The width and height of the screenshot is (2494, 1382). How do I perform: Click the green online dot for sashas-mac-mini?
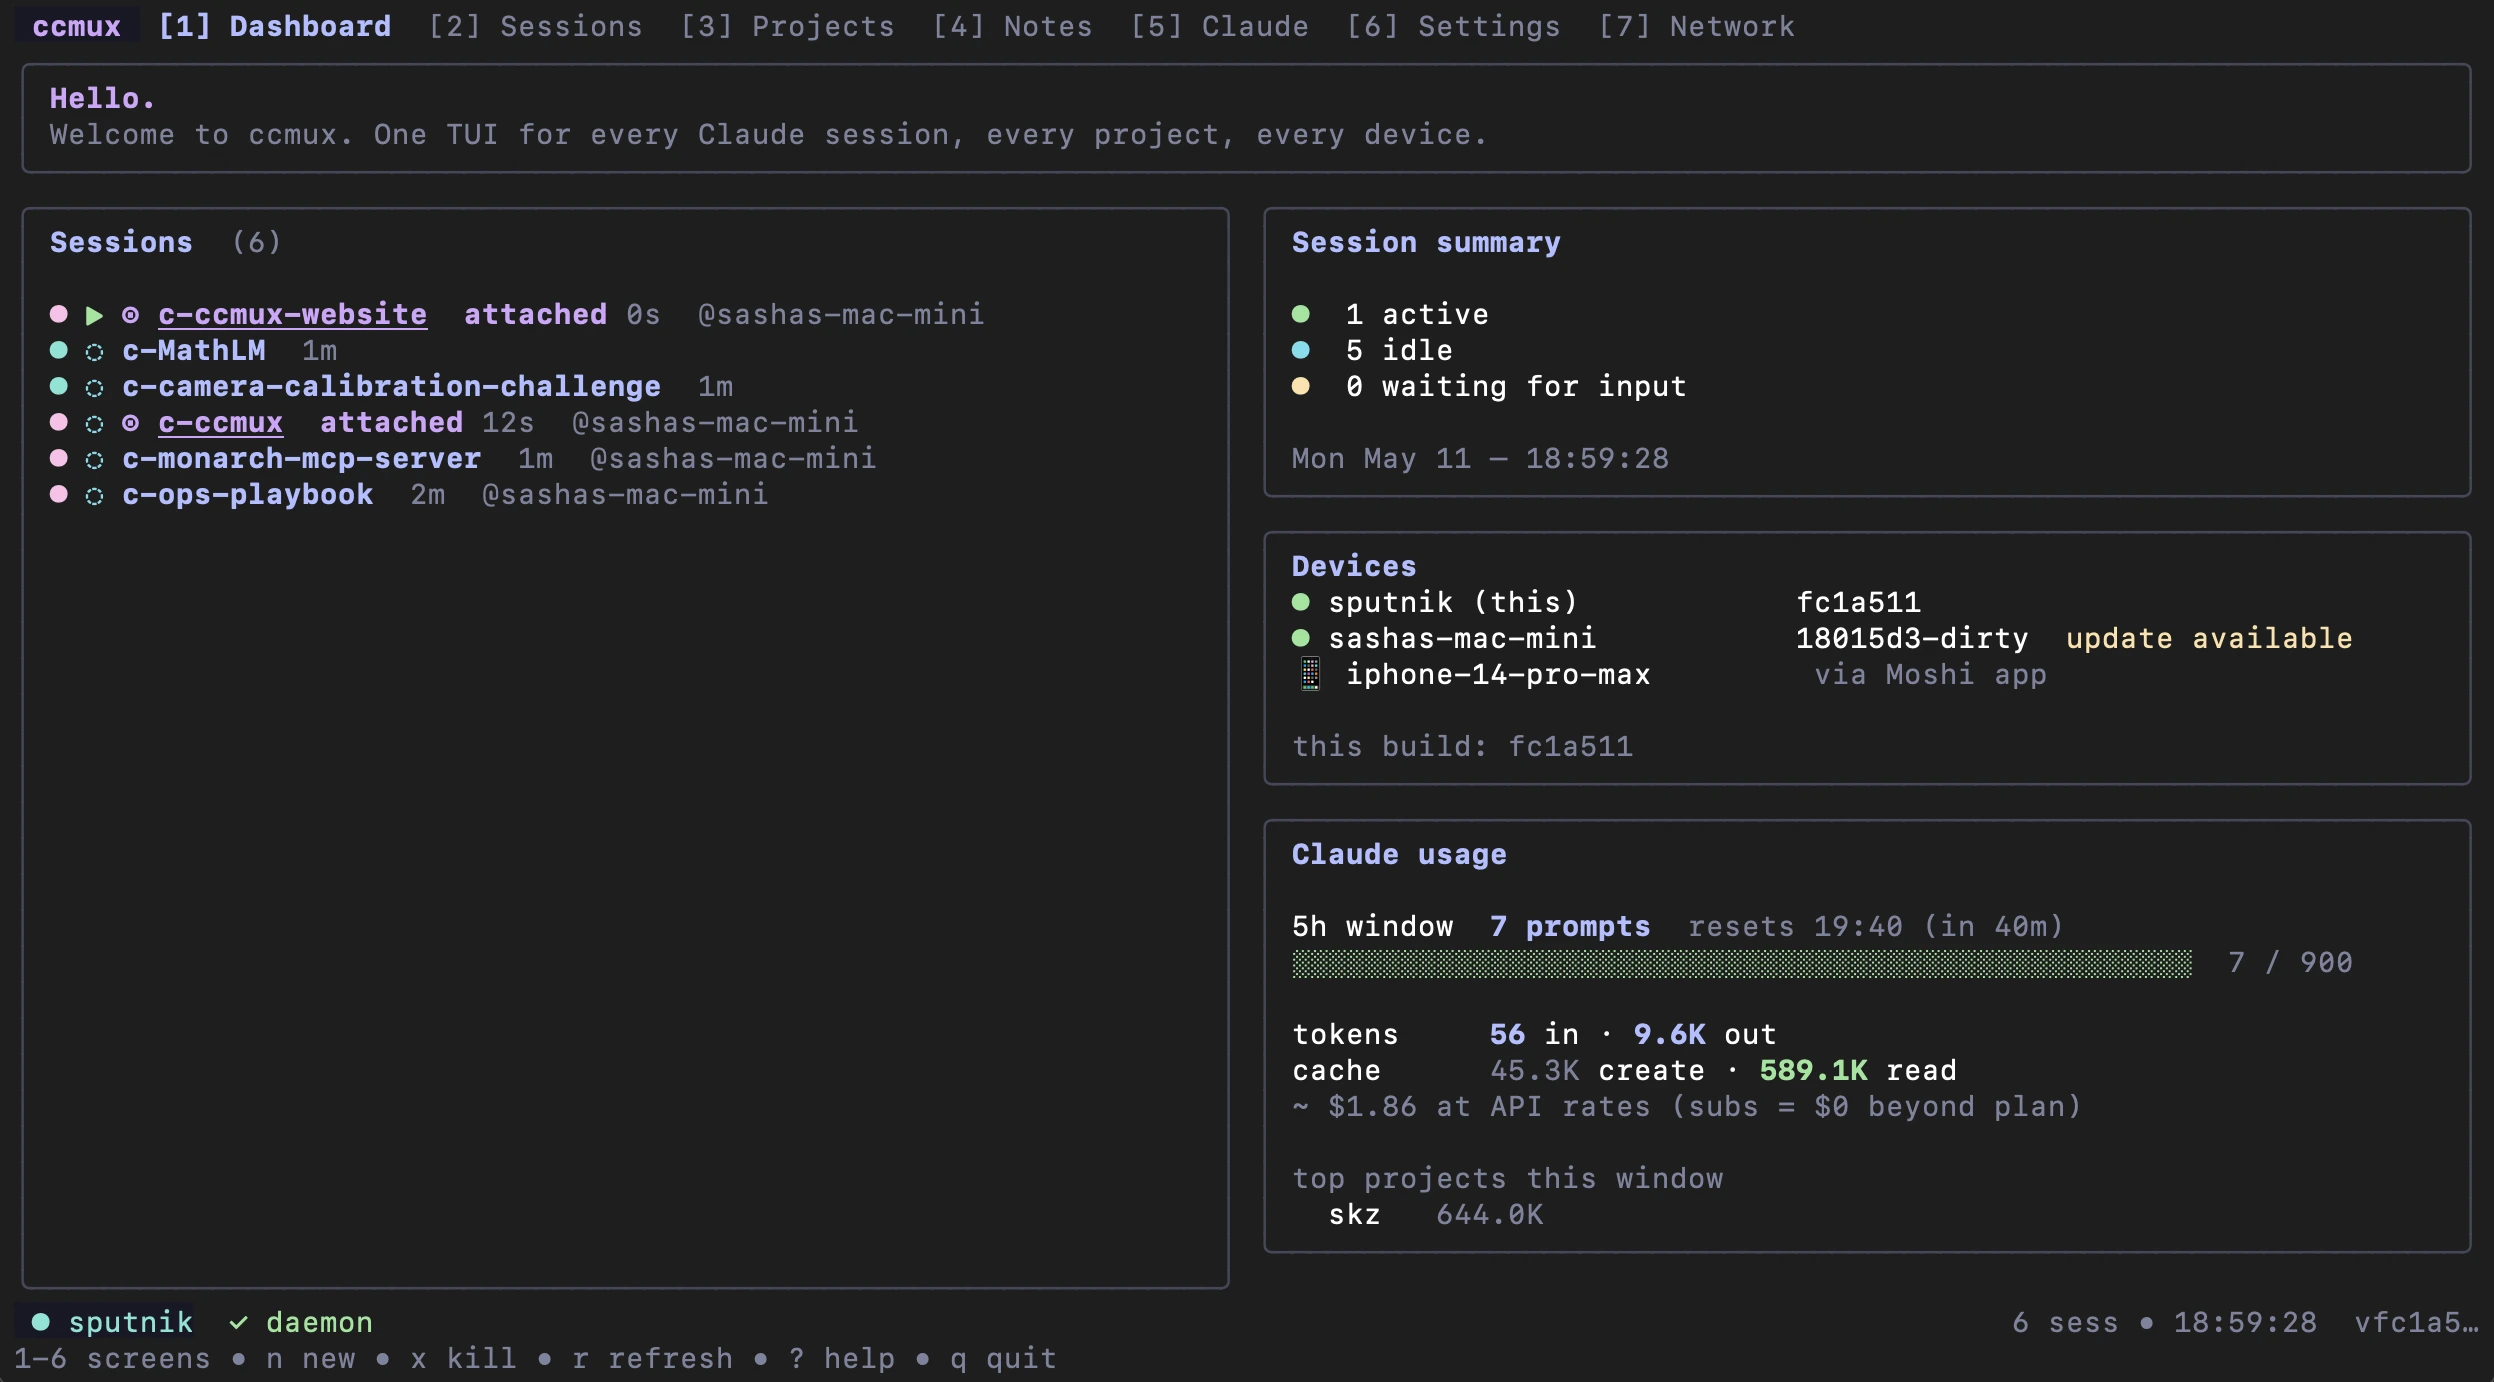tap(1301, 638)
